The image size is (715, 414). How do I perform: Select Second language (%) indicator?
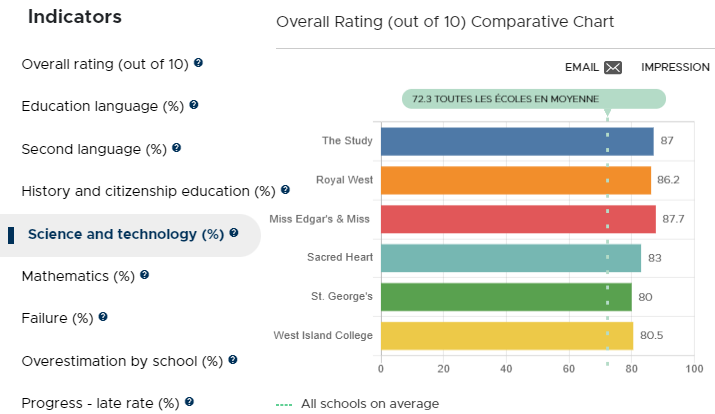coord(94,149)
